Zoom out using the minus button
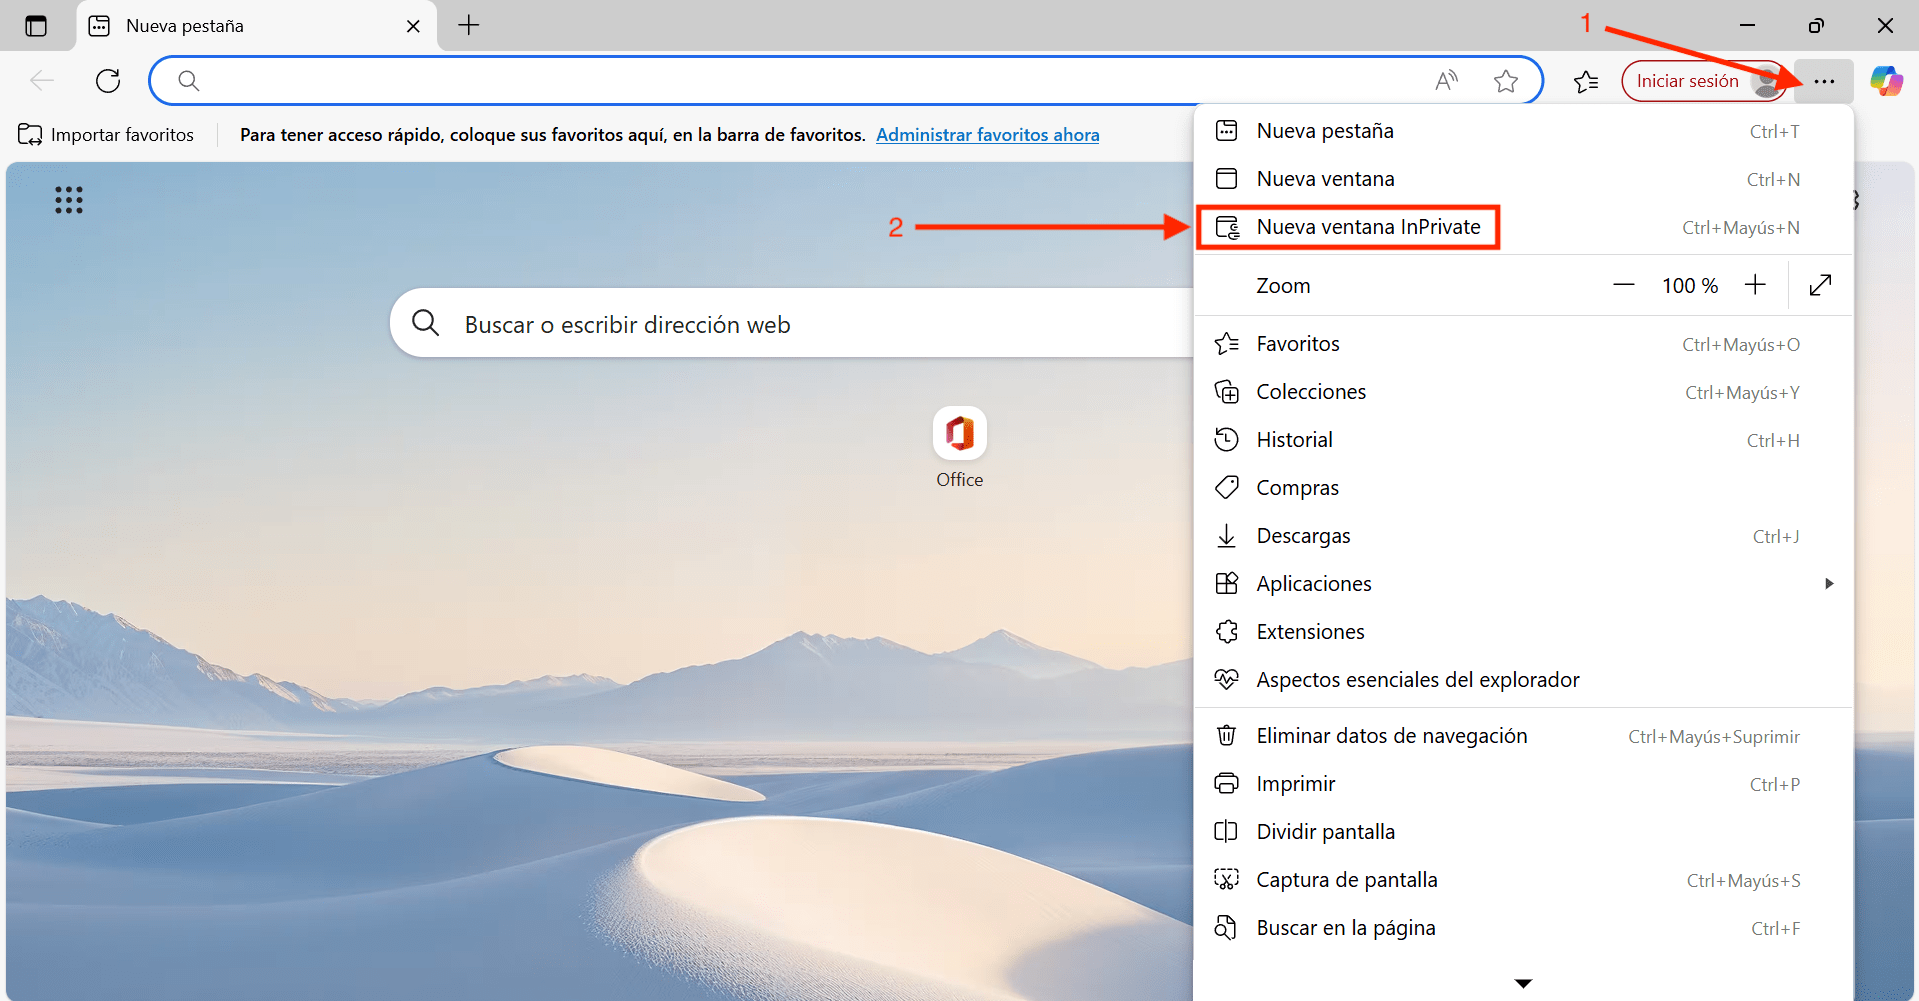This screenshot has width=1919, height=1001. [x=1624, y=285]
